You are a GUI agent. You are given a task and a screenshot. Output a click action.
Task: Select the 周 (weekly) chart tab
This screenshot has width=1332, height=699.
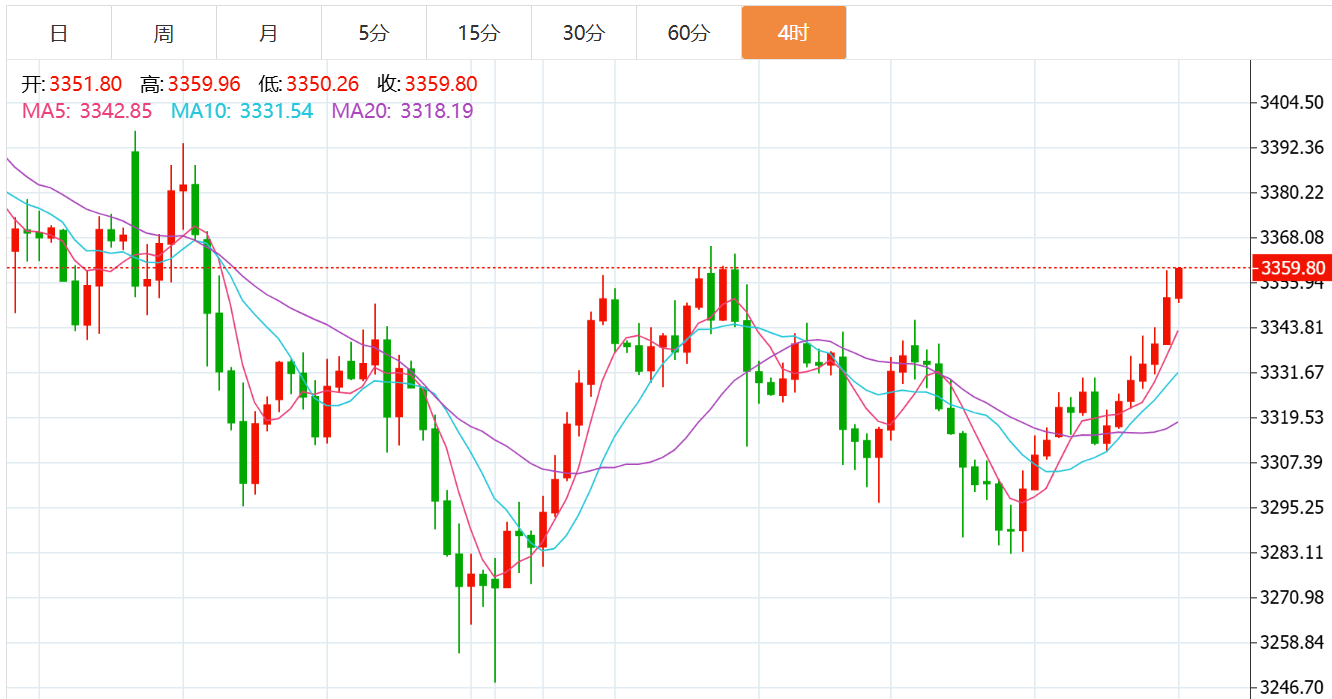164,33
